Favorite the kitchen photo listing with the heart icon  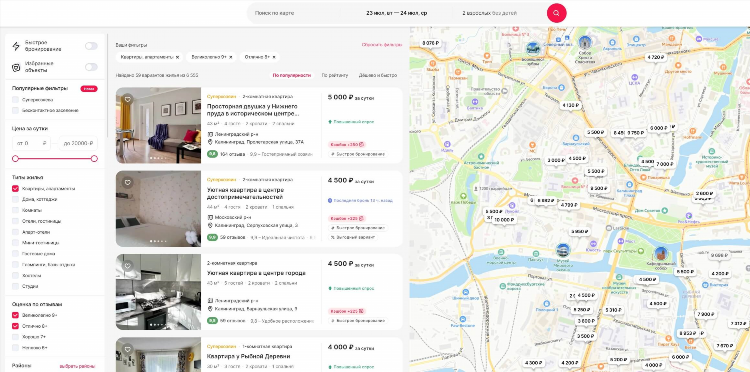[x=127, y=265]
